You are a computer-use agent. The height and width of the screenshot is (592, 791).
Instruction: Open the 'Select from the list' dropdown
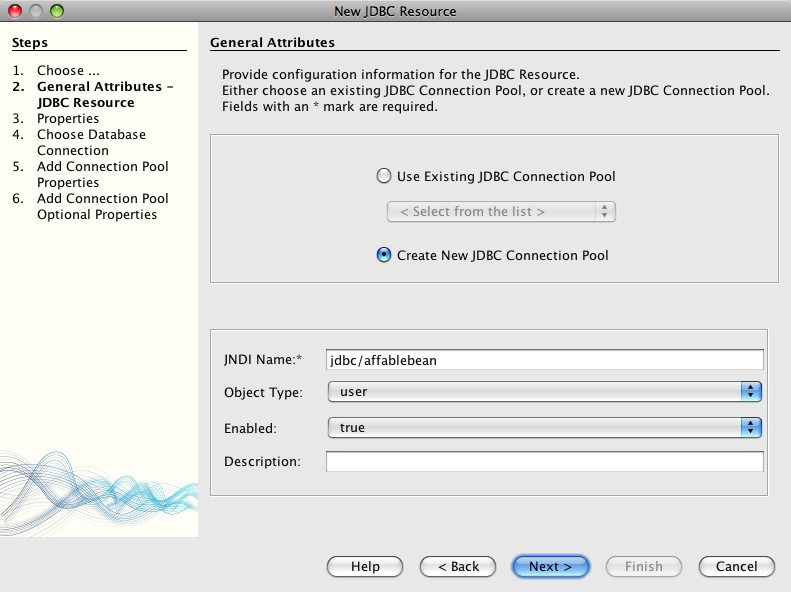[500, 211]
